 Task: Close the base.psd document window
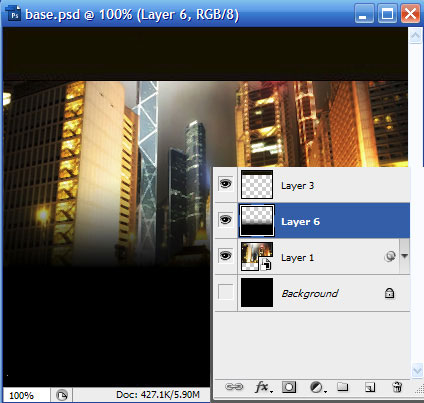point(410,14)
